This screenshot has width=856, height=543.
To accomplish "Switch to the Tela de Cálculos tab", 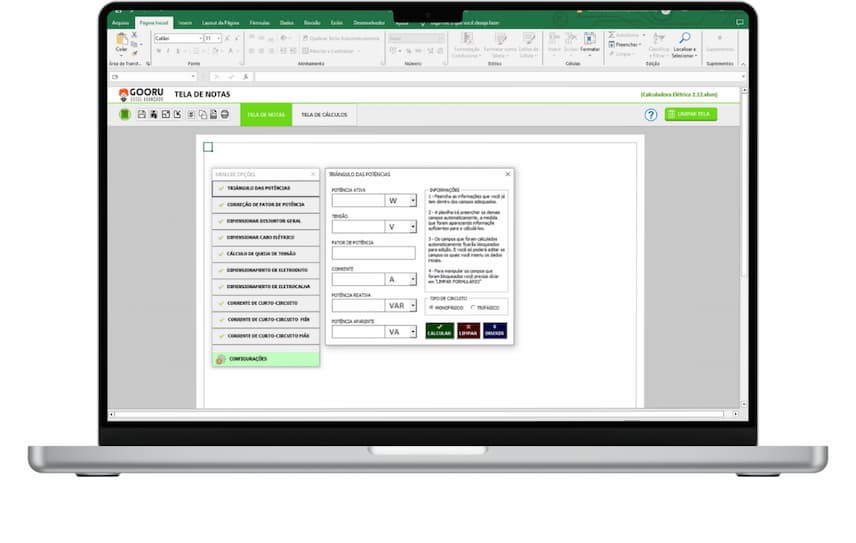I will click(x=324, y=115).
